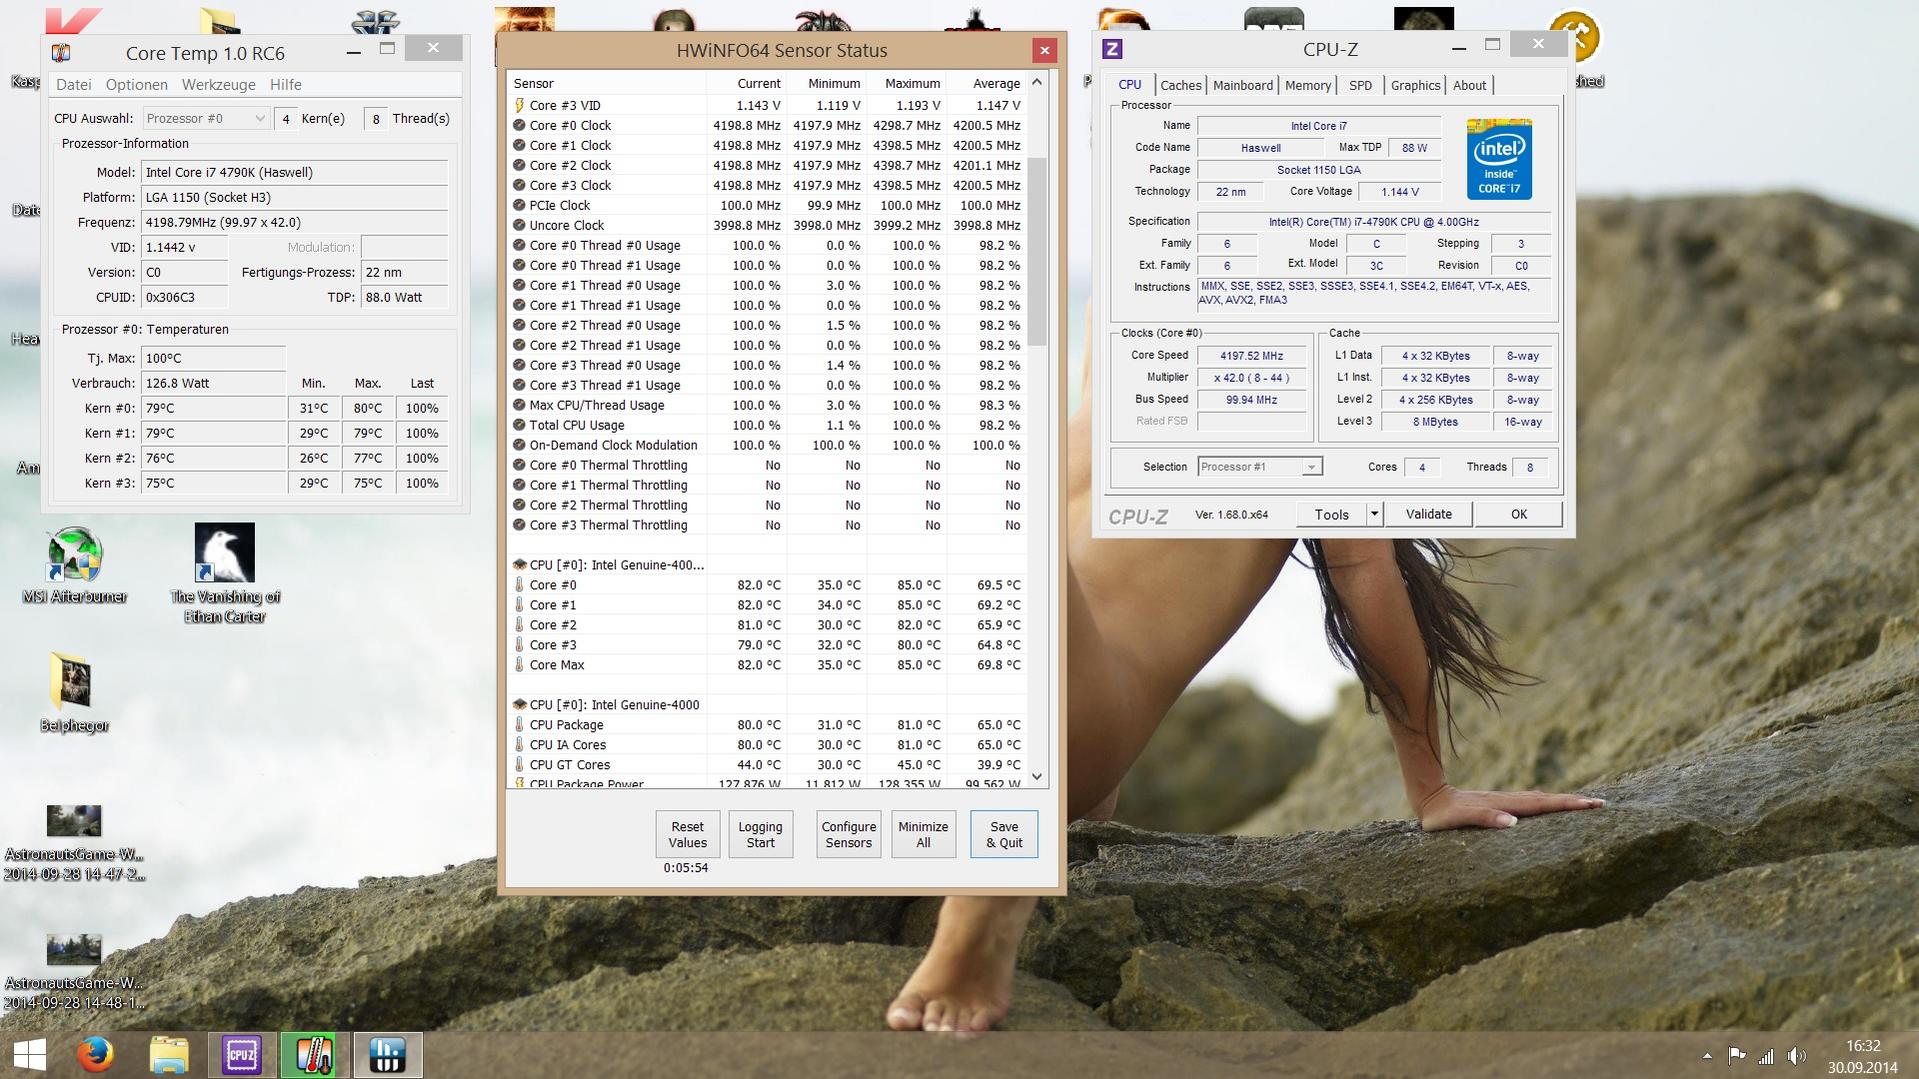Click the Model field in Core Temp
This screenshot has height=1079, width=1919.
pyautogui.click(x=294, y=172)
